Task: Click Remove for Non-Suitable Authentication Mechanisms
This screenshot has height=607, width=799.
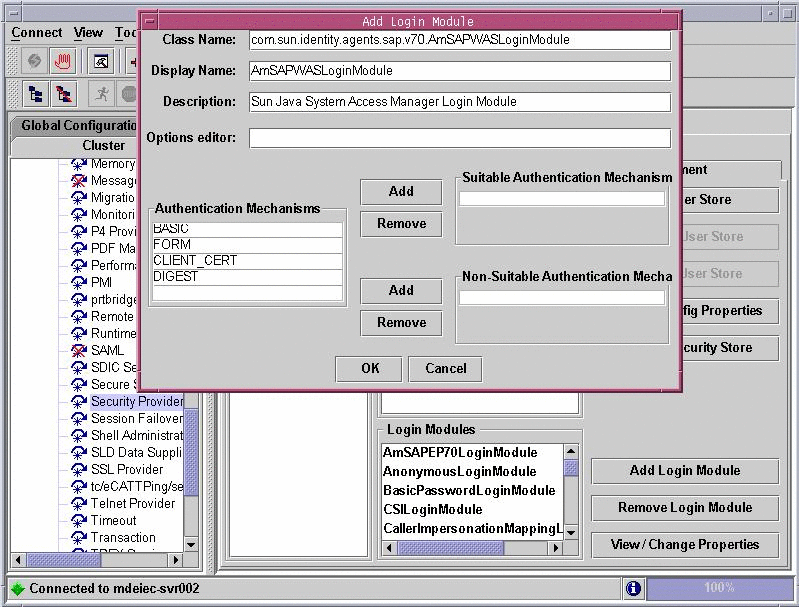Action: 401,323
